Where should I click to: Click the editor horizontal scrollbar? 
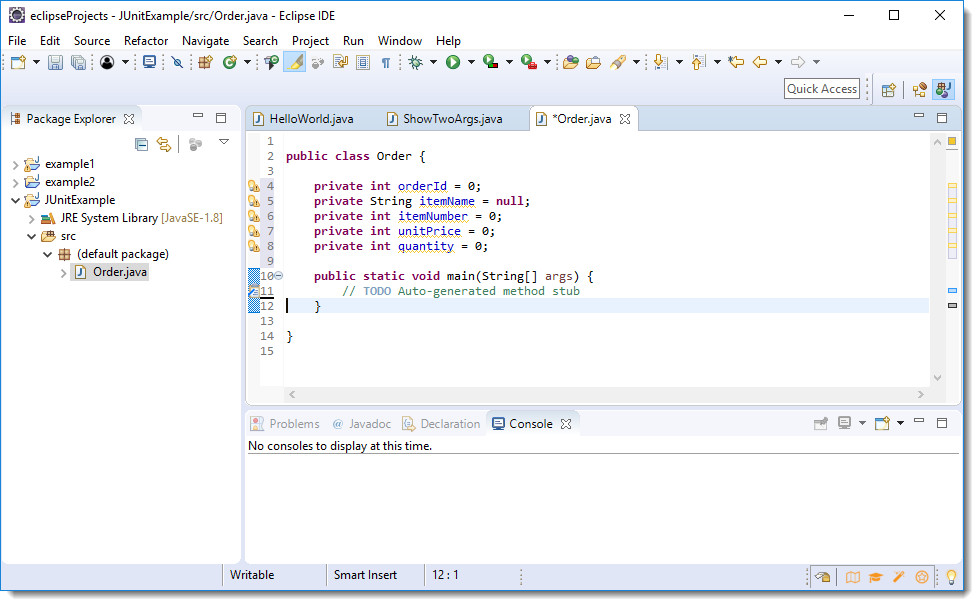tap(606, 394)
